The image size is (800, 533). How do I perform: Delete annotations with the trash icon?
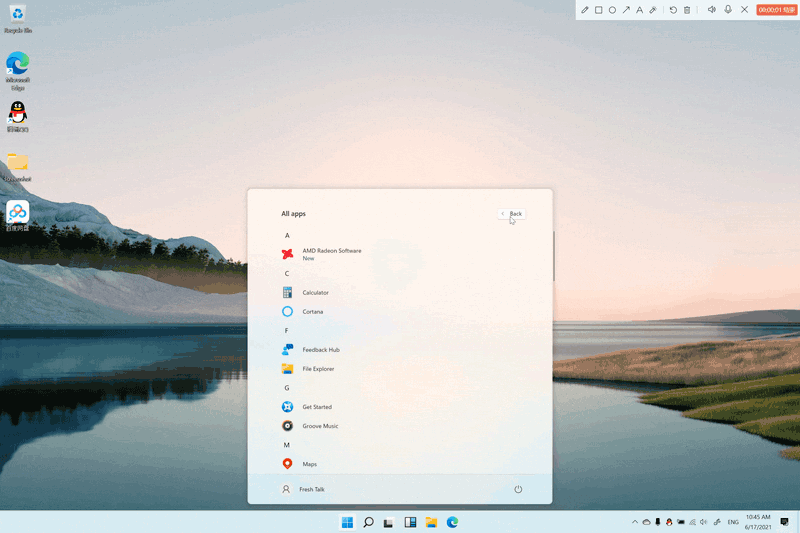tap(687, 10)
